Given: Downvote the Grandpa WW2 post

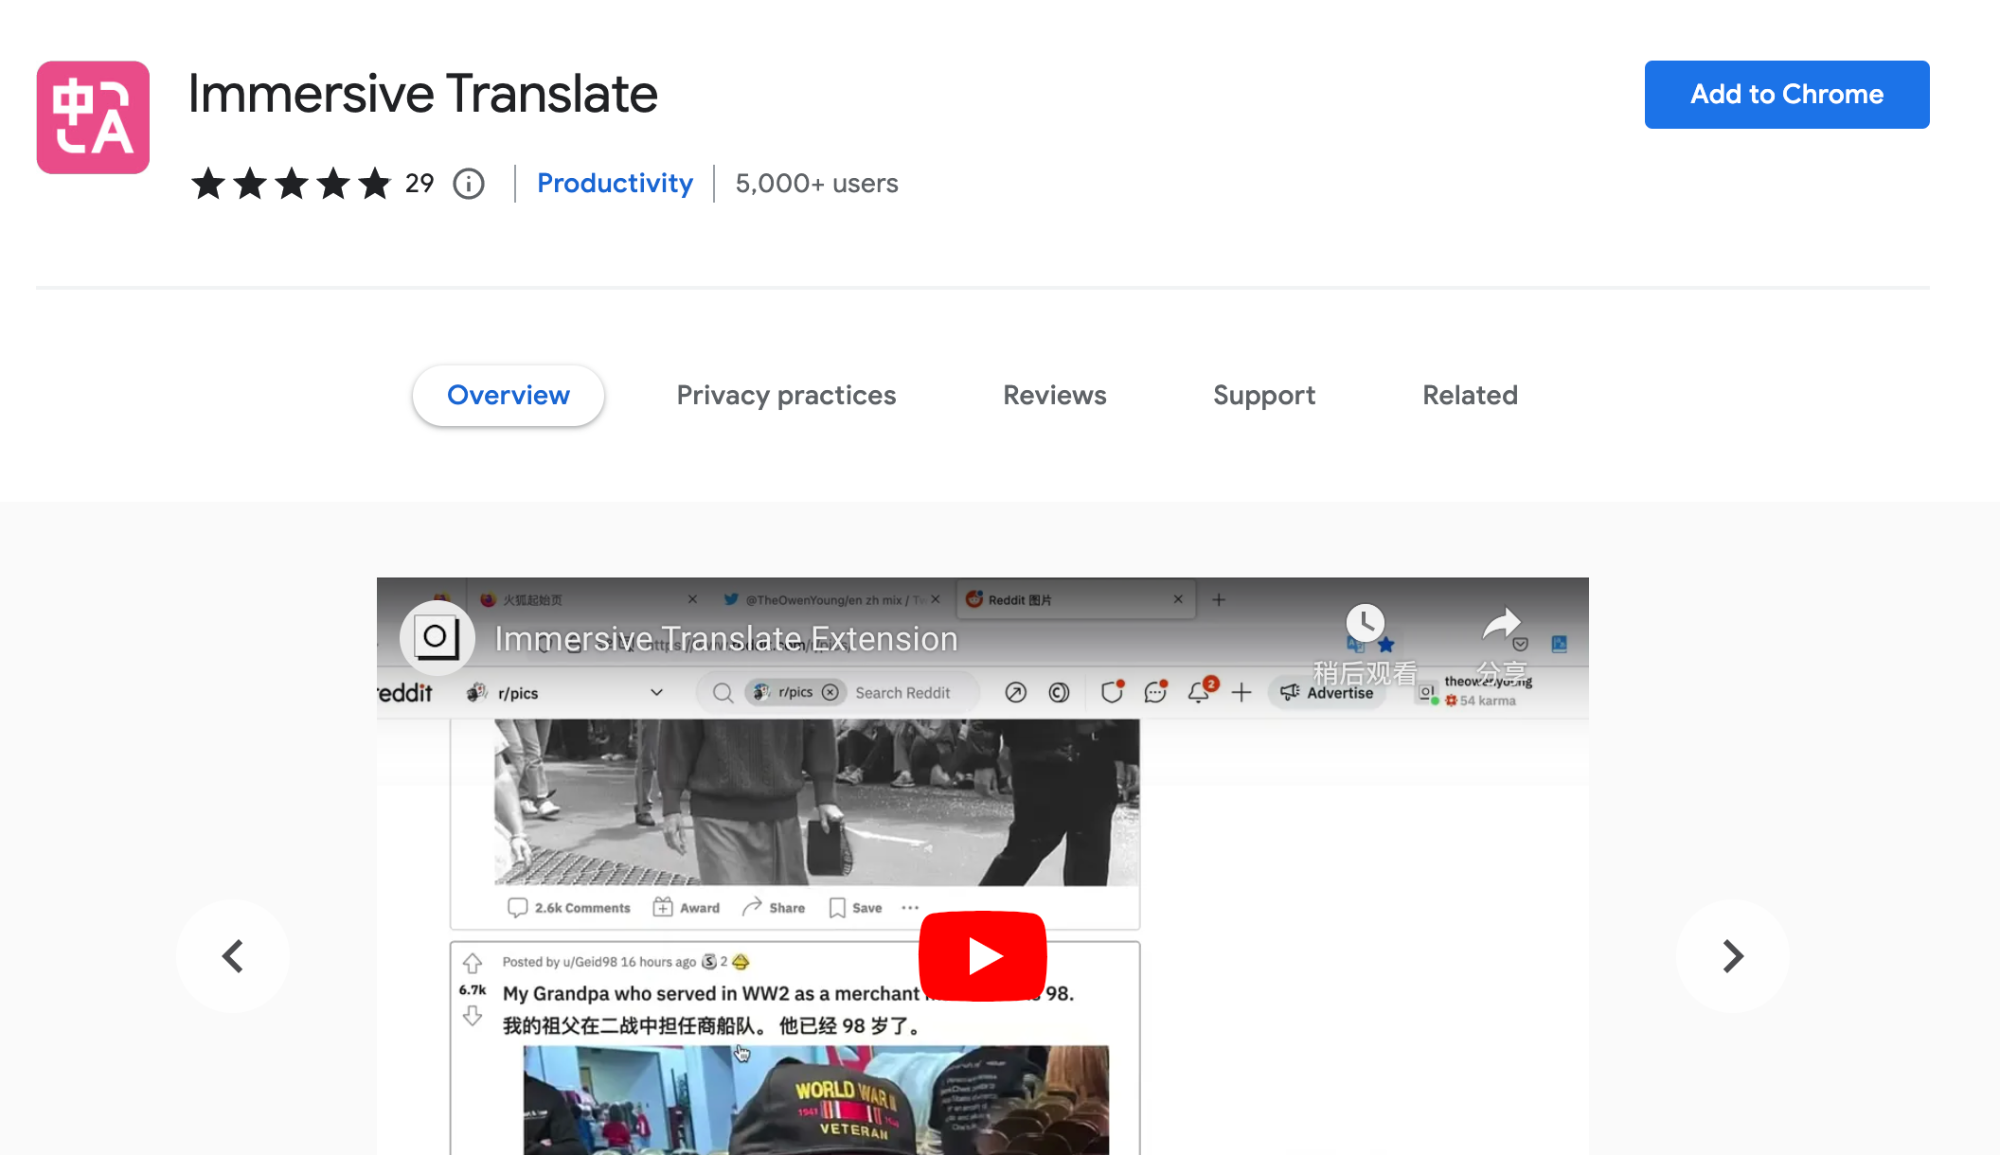Looking at the screenshot, I should pos(472,1016).
